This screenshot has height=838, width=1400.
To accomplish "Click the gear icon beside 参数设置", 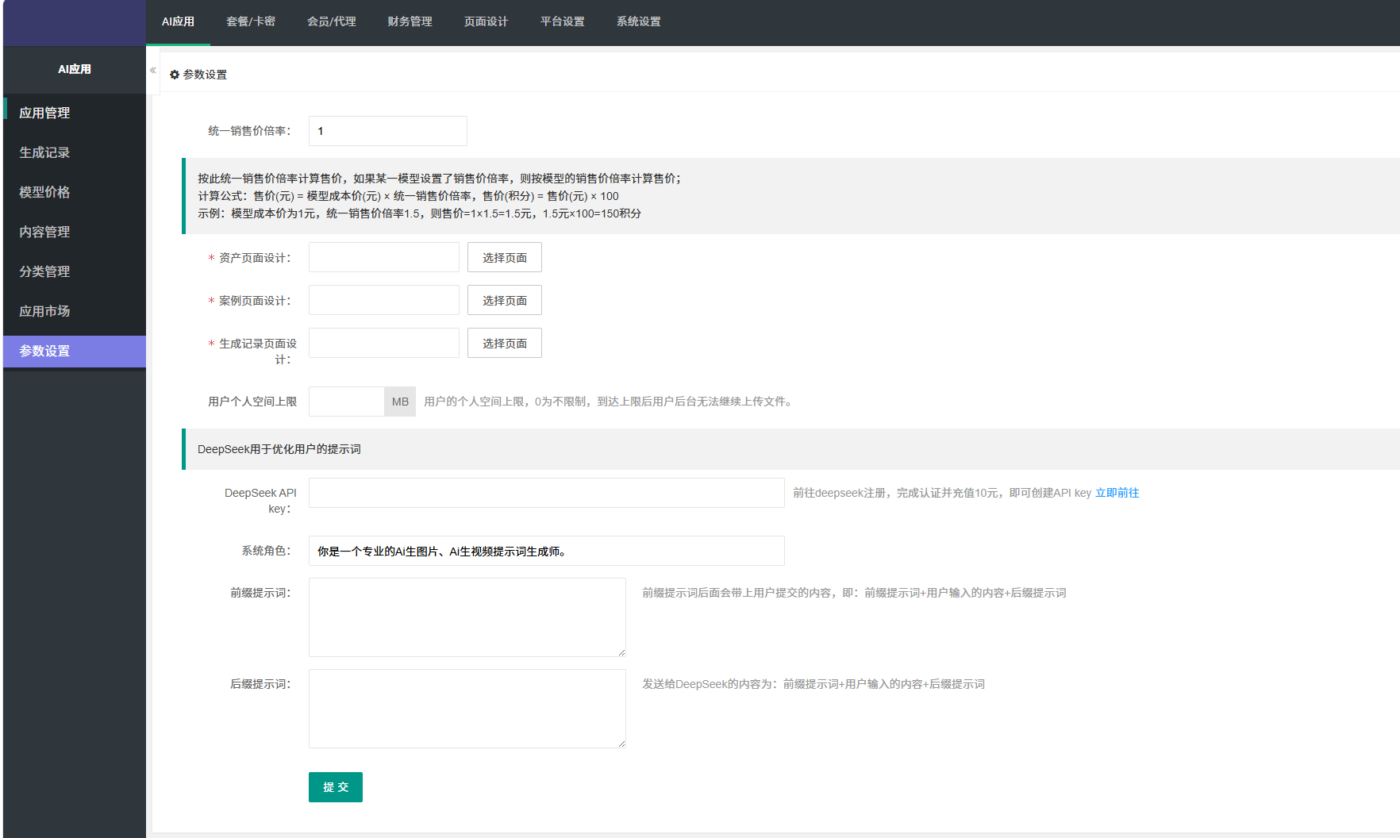I will pyautogui.click(x=175, y=75).
